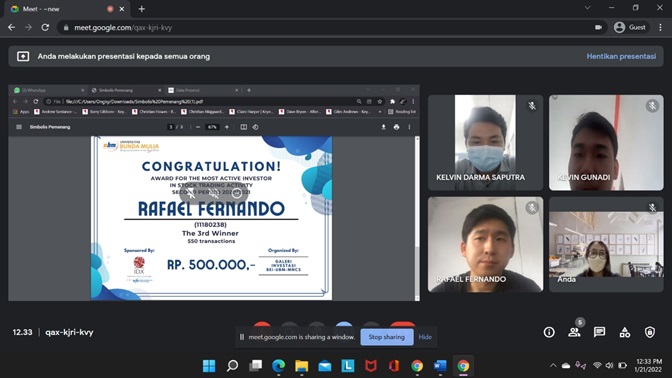Click the Stop sharing button
The image size is (672, 378).
click(387, 337)
